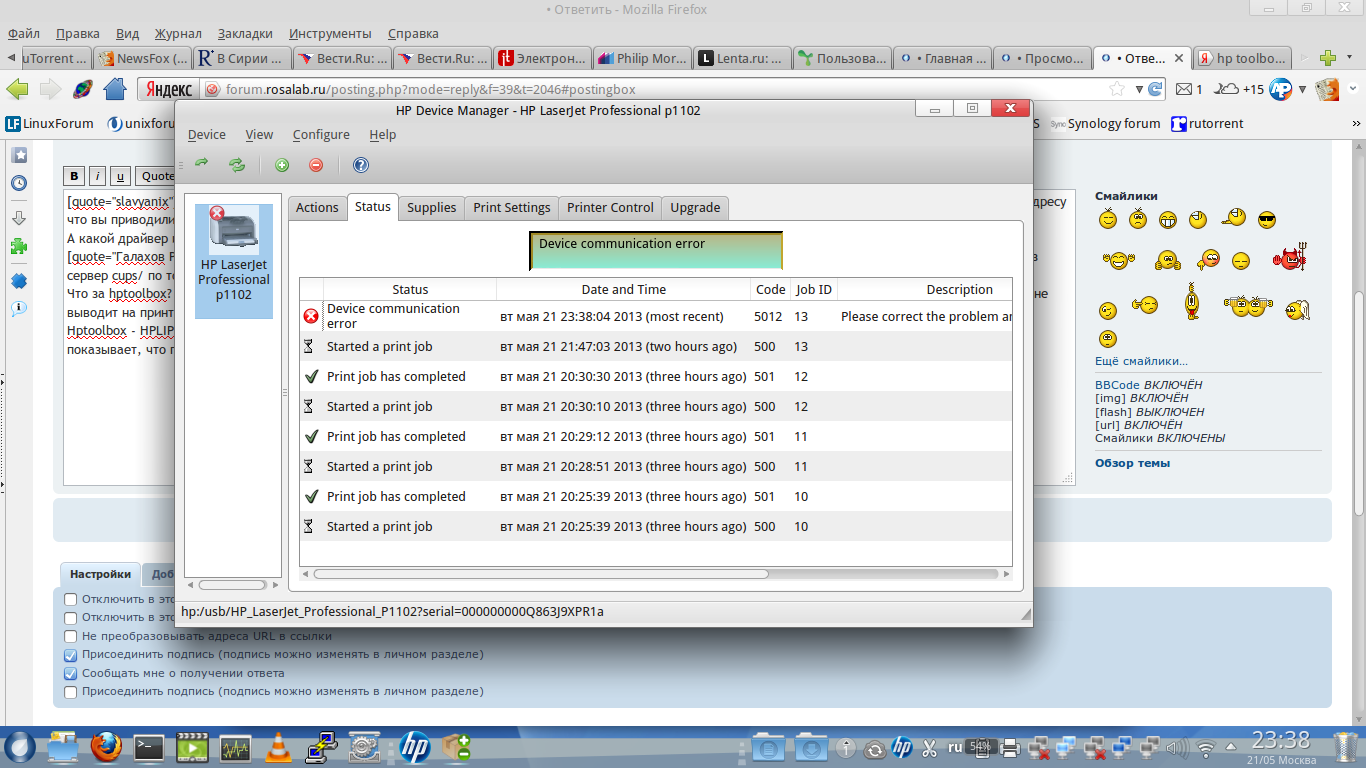The width and height of the screenshot is (1366, 768).
Task: Open the downloads arrow in Firefox's side strip
Action: [x=19, y=218]
